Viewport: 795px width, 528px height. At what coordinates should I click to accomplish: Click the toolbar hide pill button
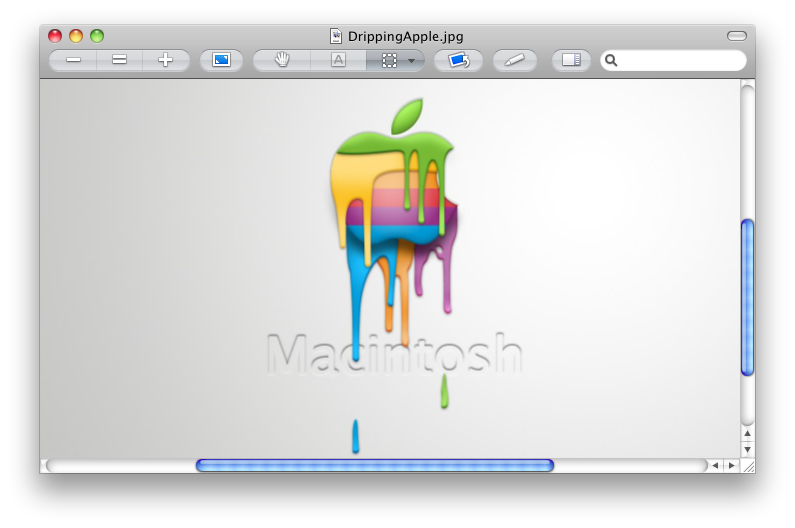[x=737, y=36]
